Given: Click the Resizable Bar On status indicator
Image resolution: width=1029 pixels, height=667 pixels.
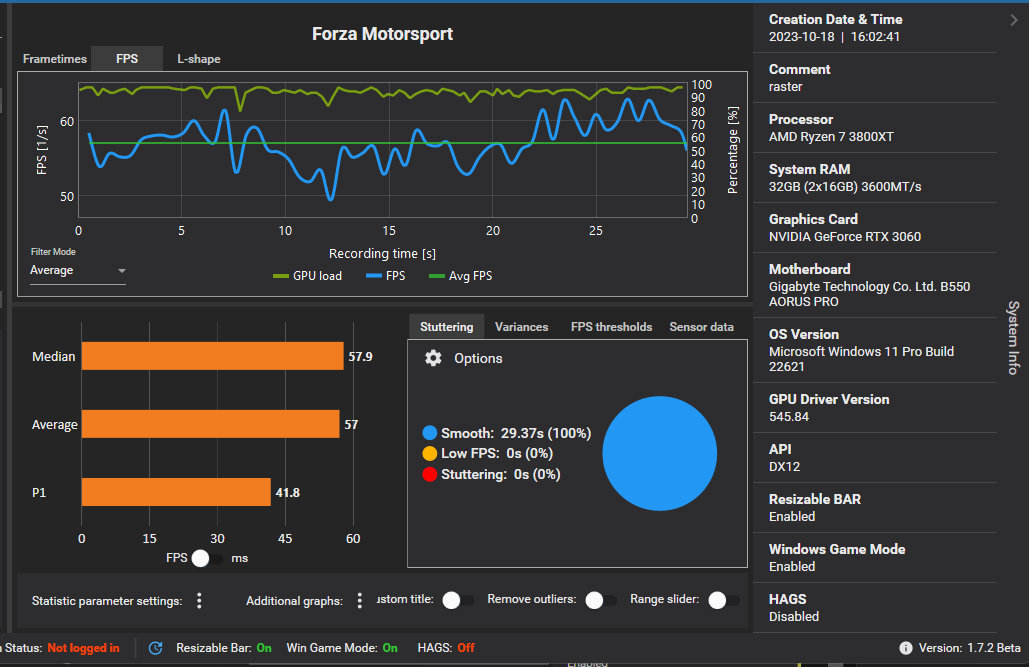Looking at the screenshot, I should (x=224, y=648).
